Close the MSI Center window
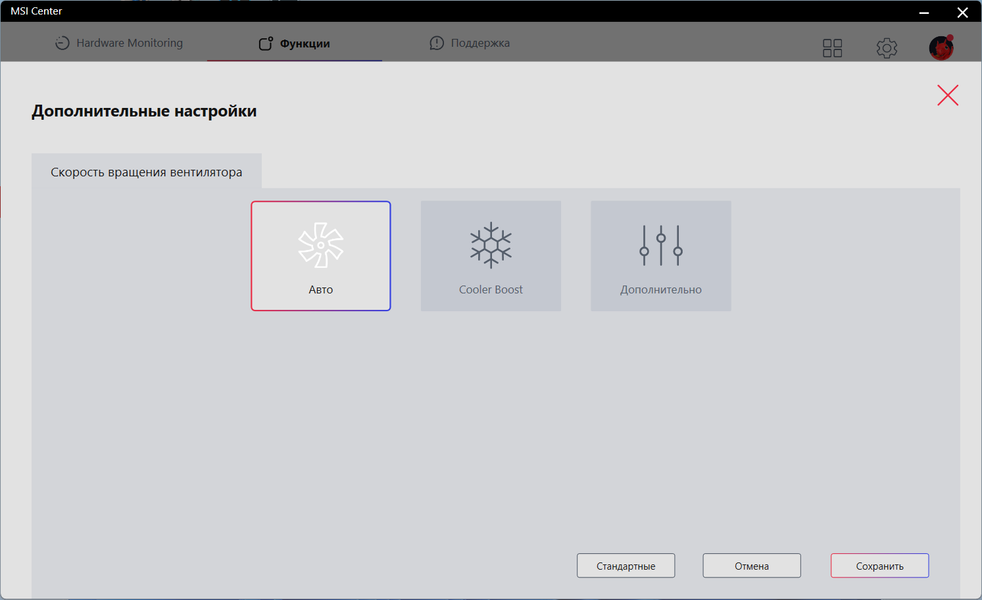This screenshot has height=600, width=982. (963, 12)
